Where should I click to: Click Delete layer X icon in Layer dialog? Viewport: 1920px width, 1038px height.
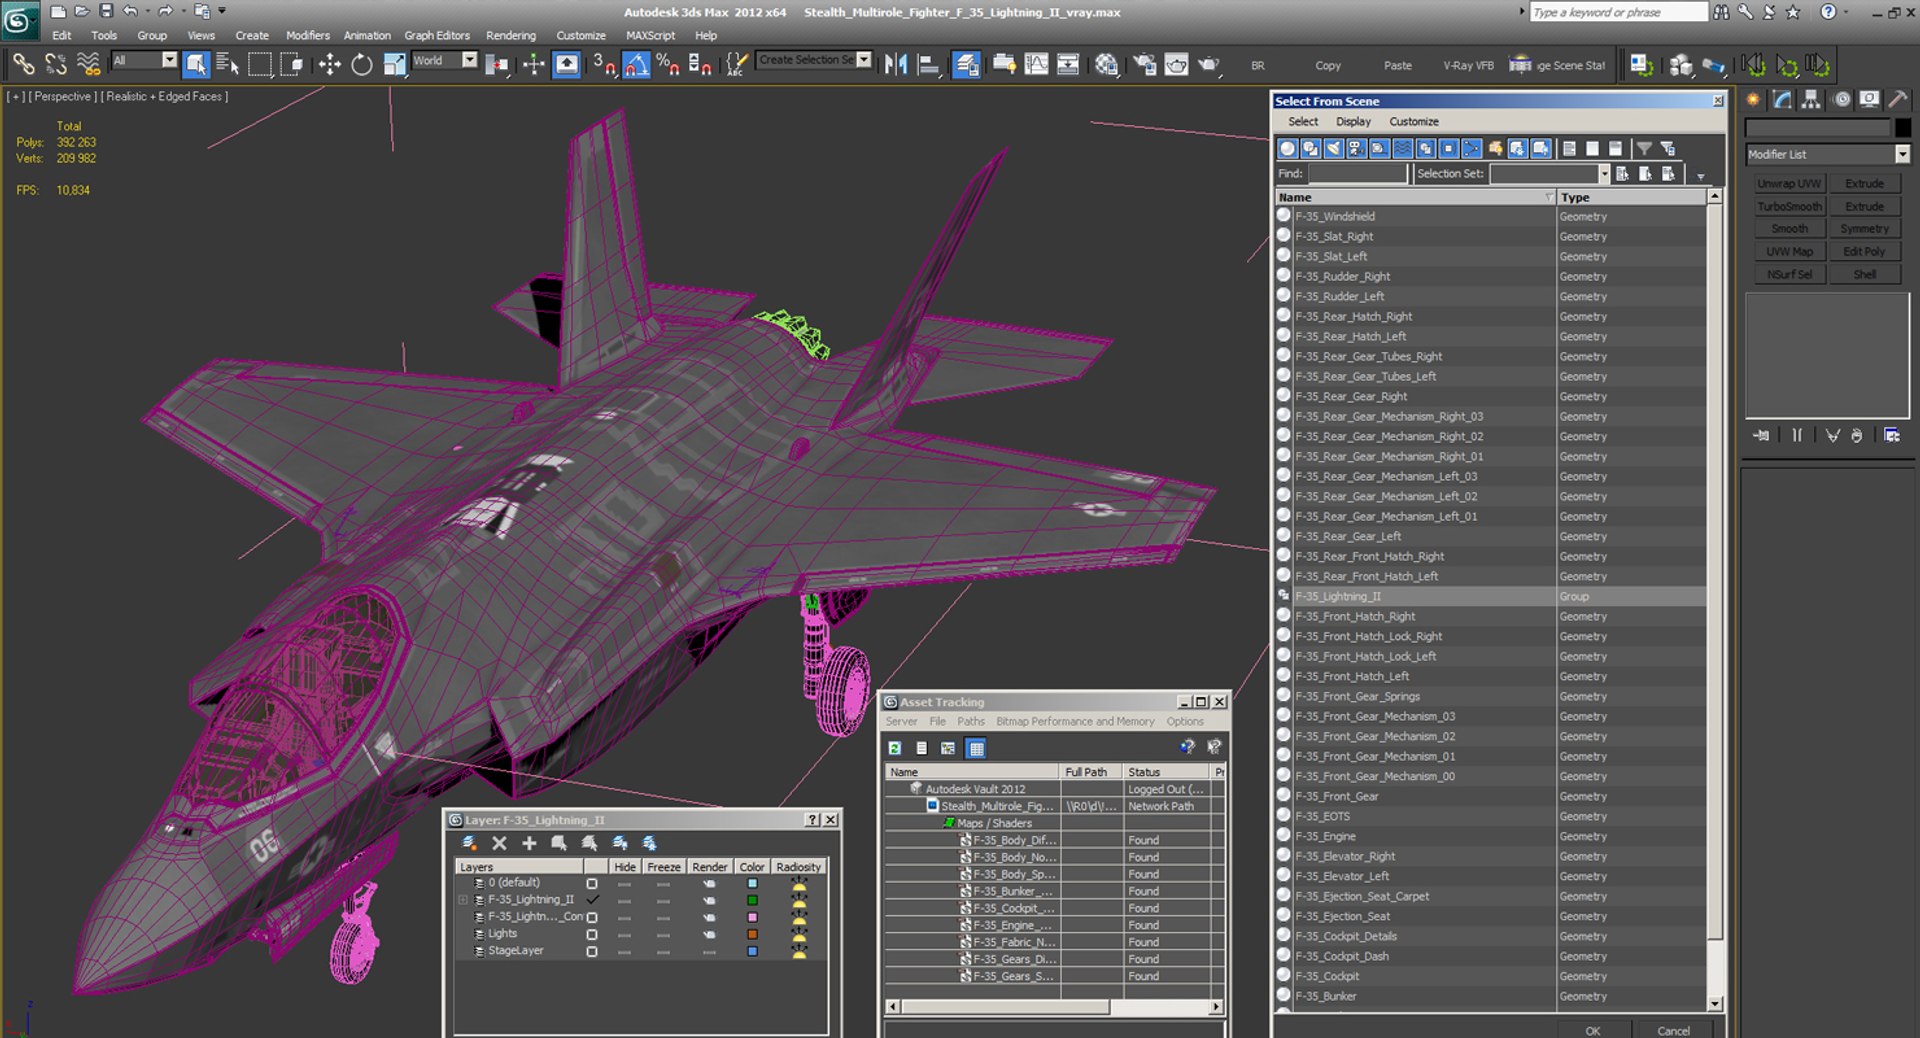[x=500, y=843]
